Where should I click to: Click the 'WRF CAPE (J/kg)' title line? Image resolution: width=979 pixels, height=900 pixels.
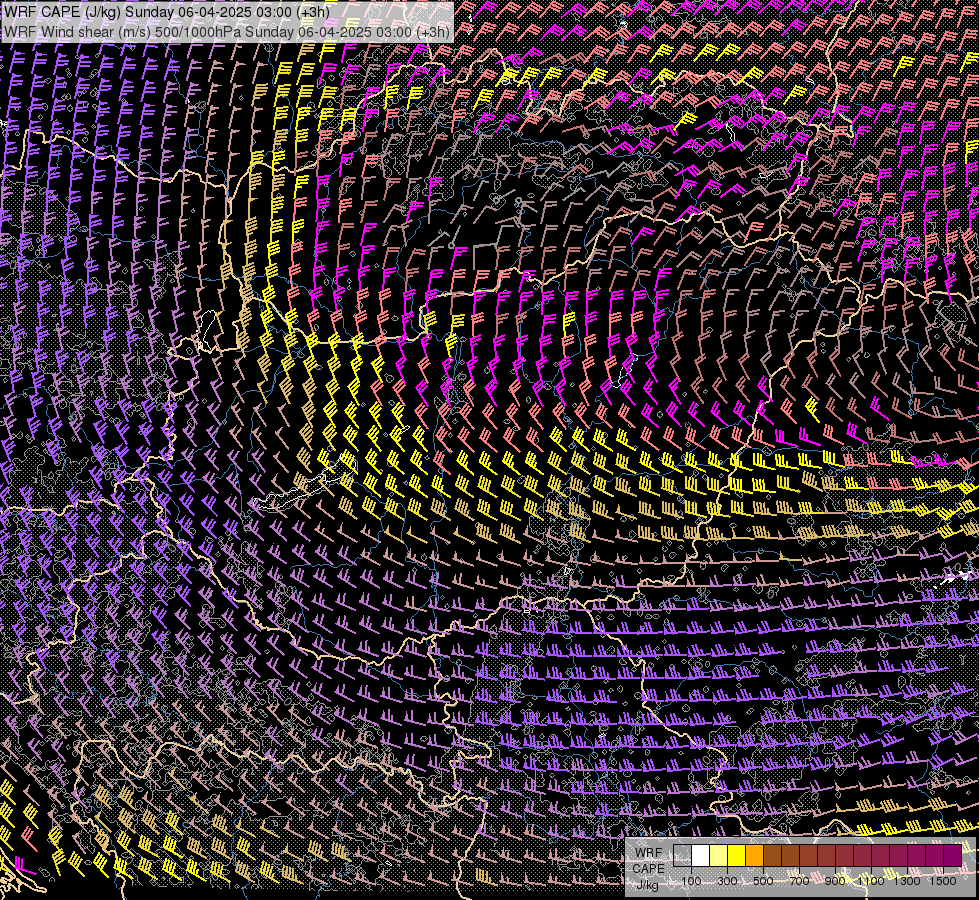166,12
